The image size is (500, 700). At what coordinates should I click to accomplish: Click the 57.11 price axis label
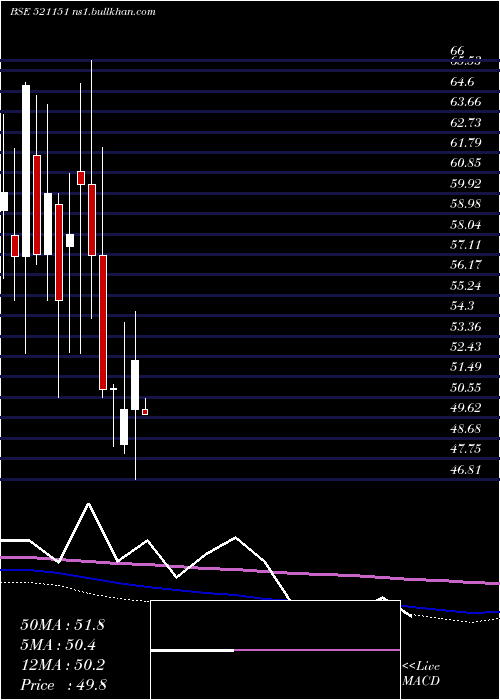click(466, 245)
